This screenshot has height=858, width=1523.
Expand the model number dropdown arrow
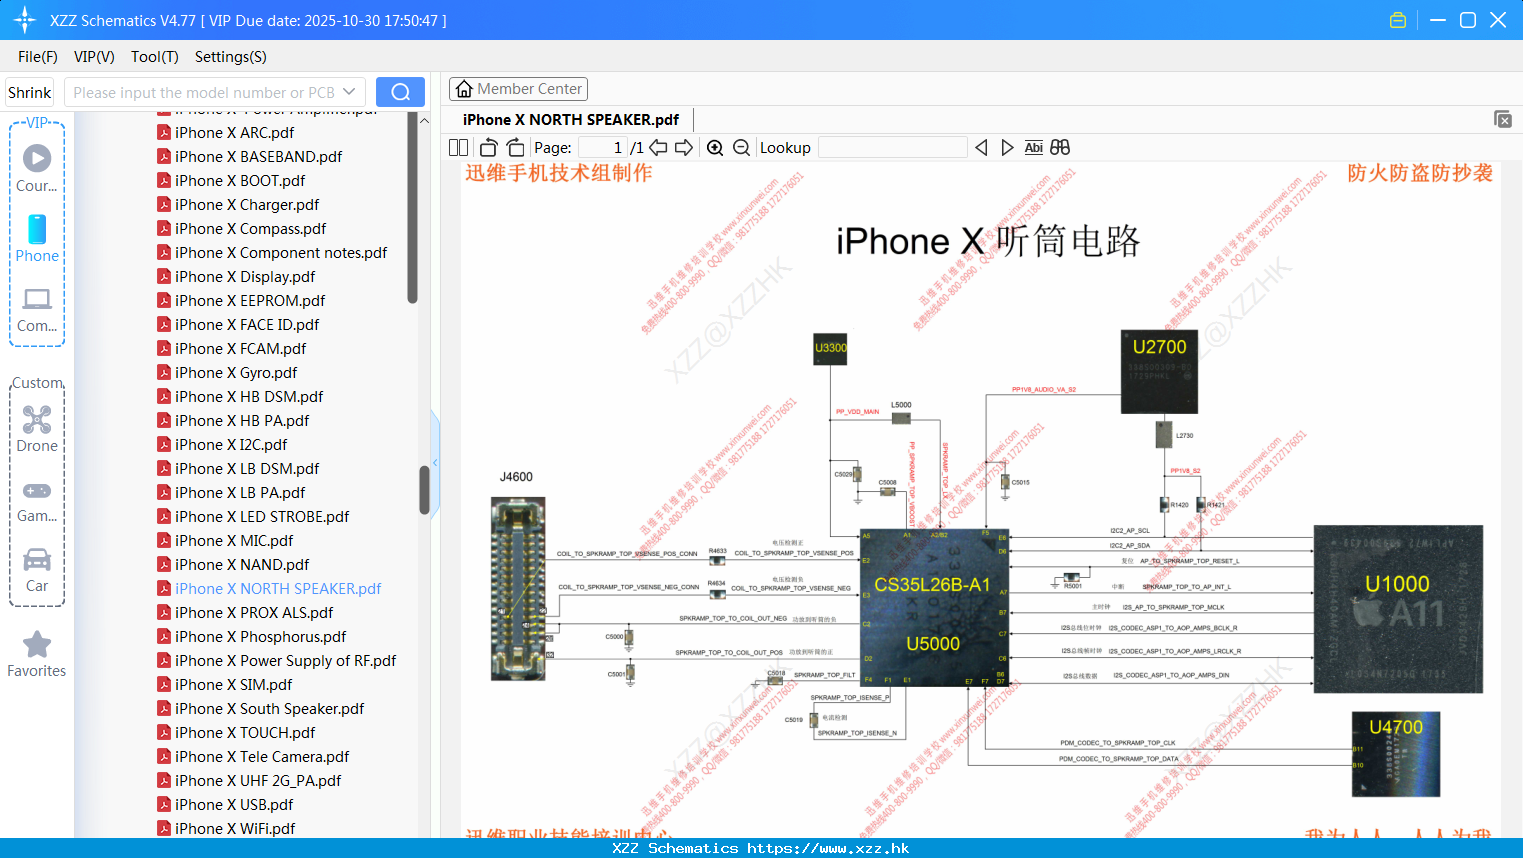349,92
